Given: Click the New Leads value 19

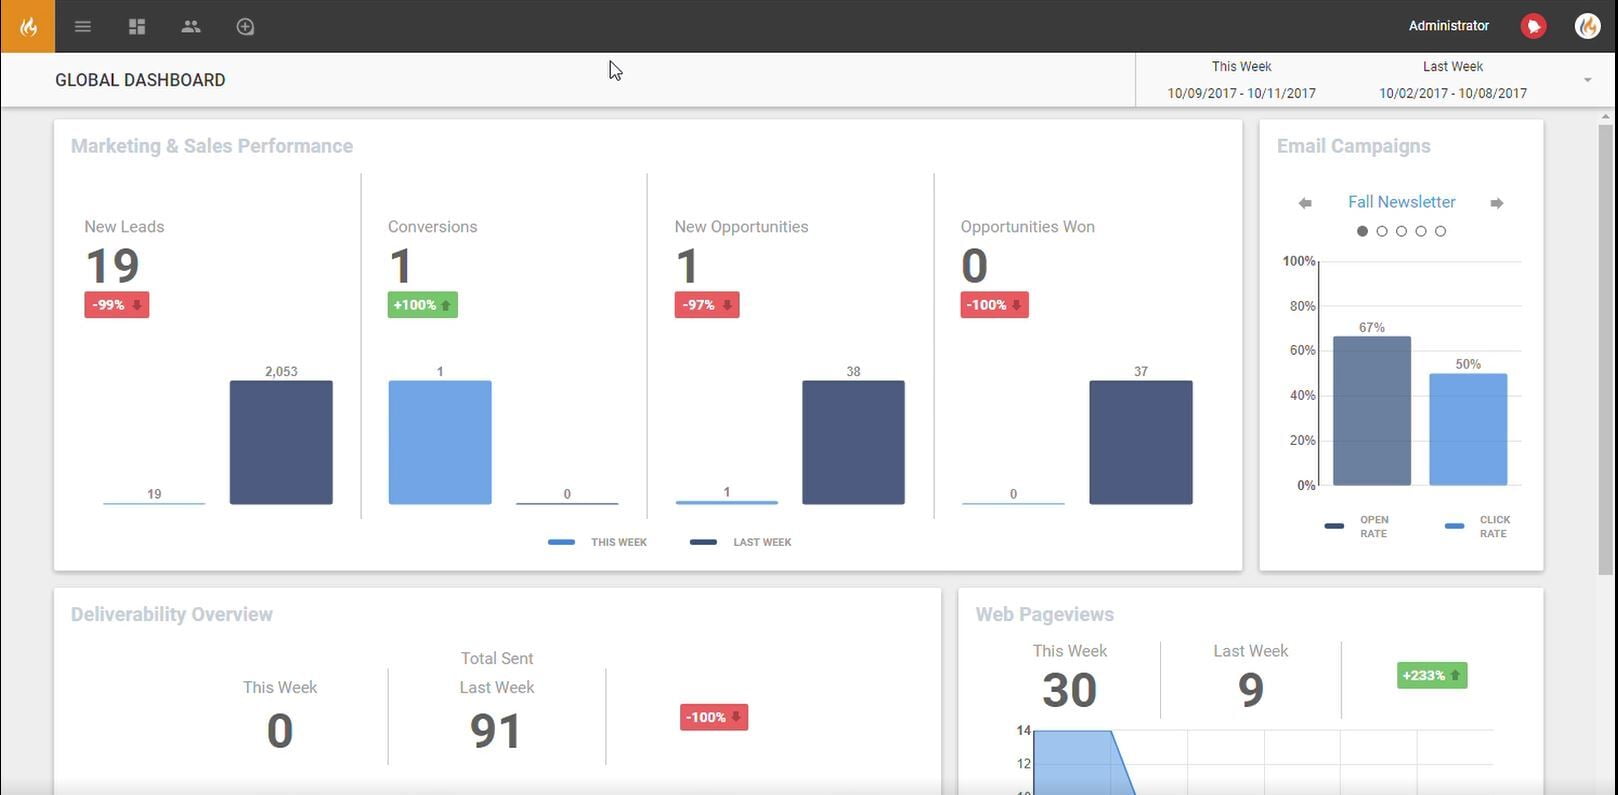Looking at the screenshot, I should [x=112, y=266].
